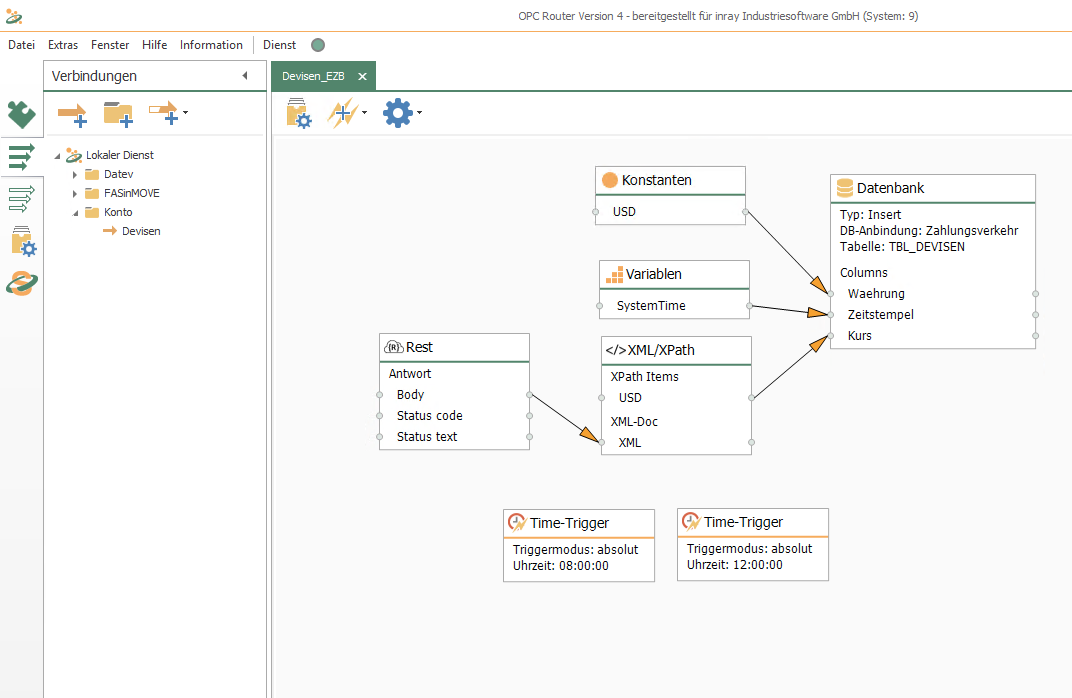Viewport: 1072px width, 698px height.
Task: Open the Information menu
Action: [211, 44]
